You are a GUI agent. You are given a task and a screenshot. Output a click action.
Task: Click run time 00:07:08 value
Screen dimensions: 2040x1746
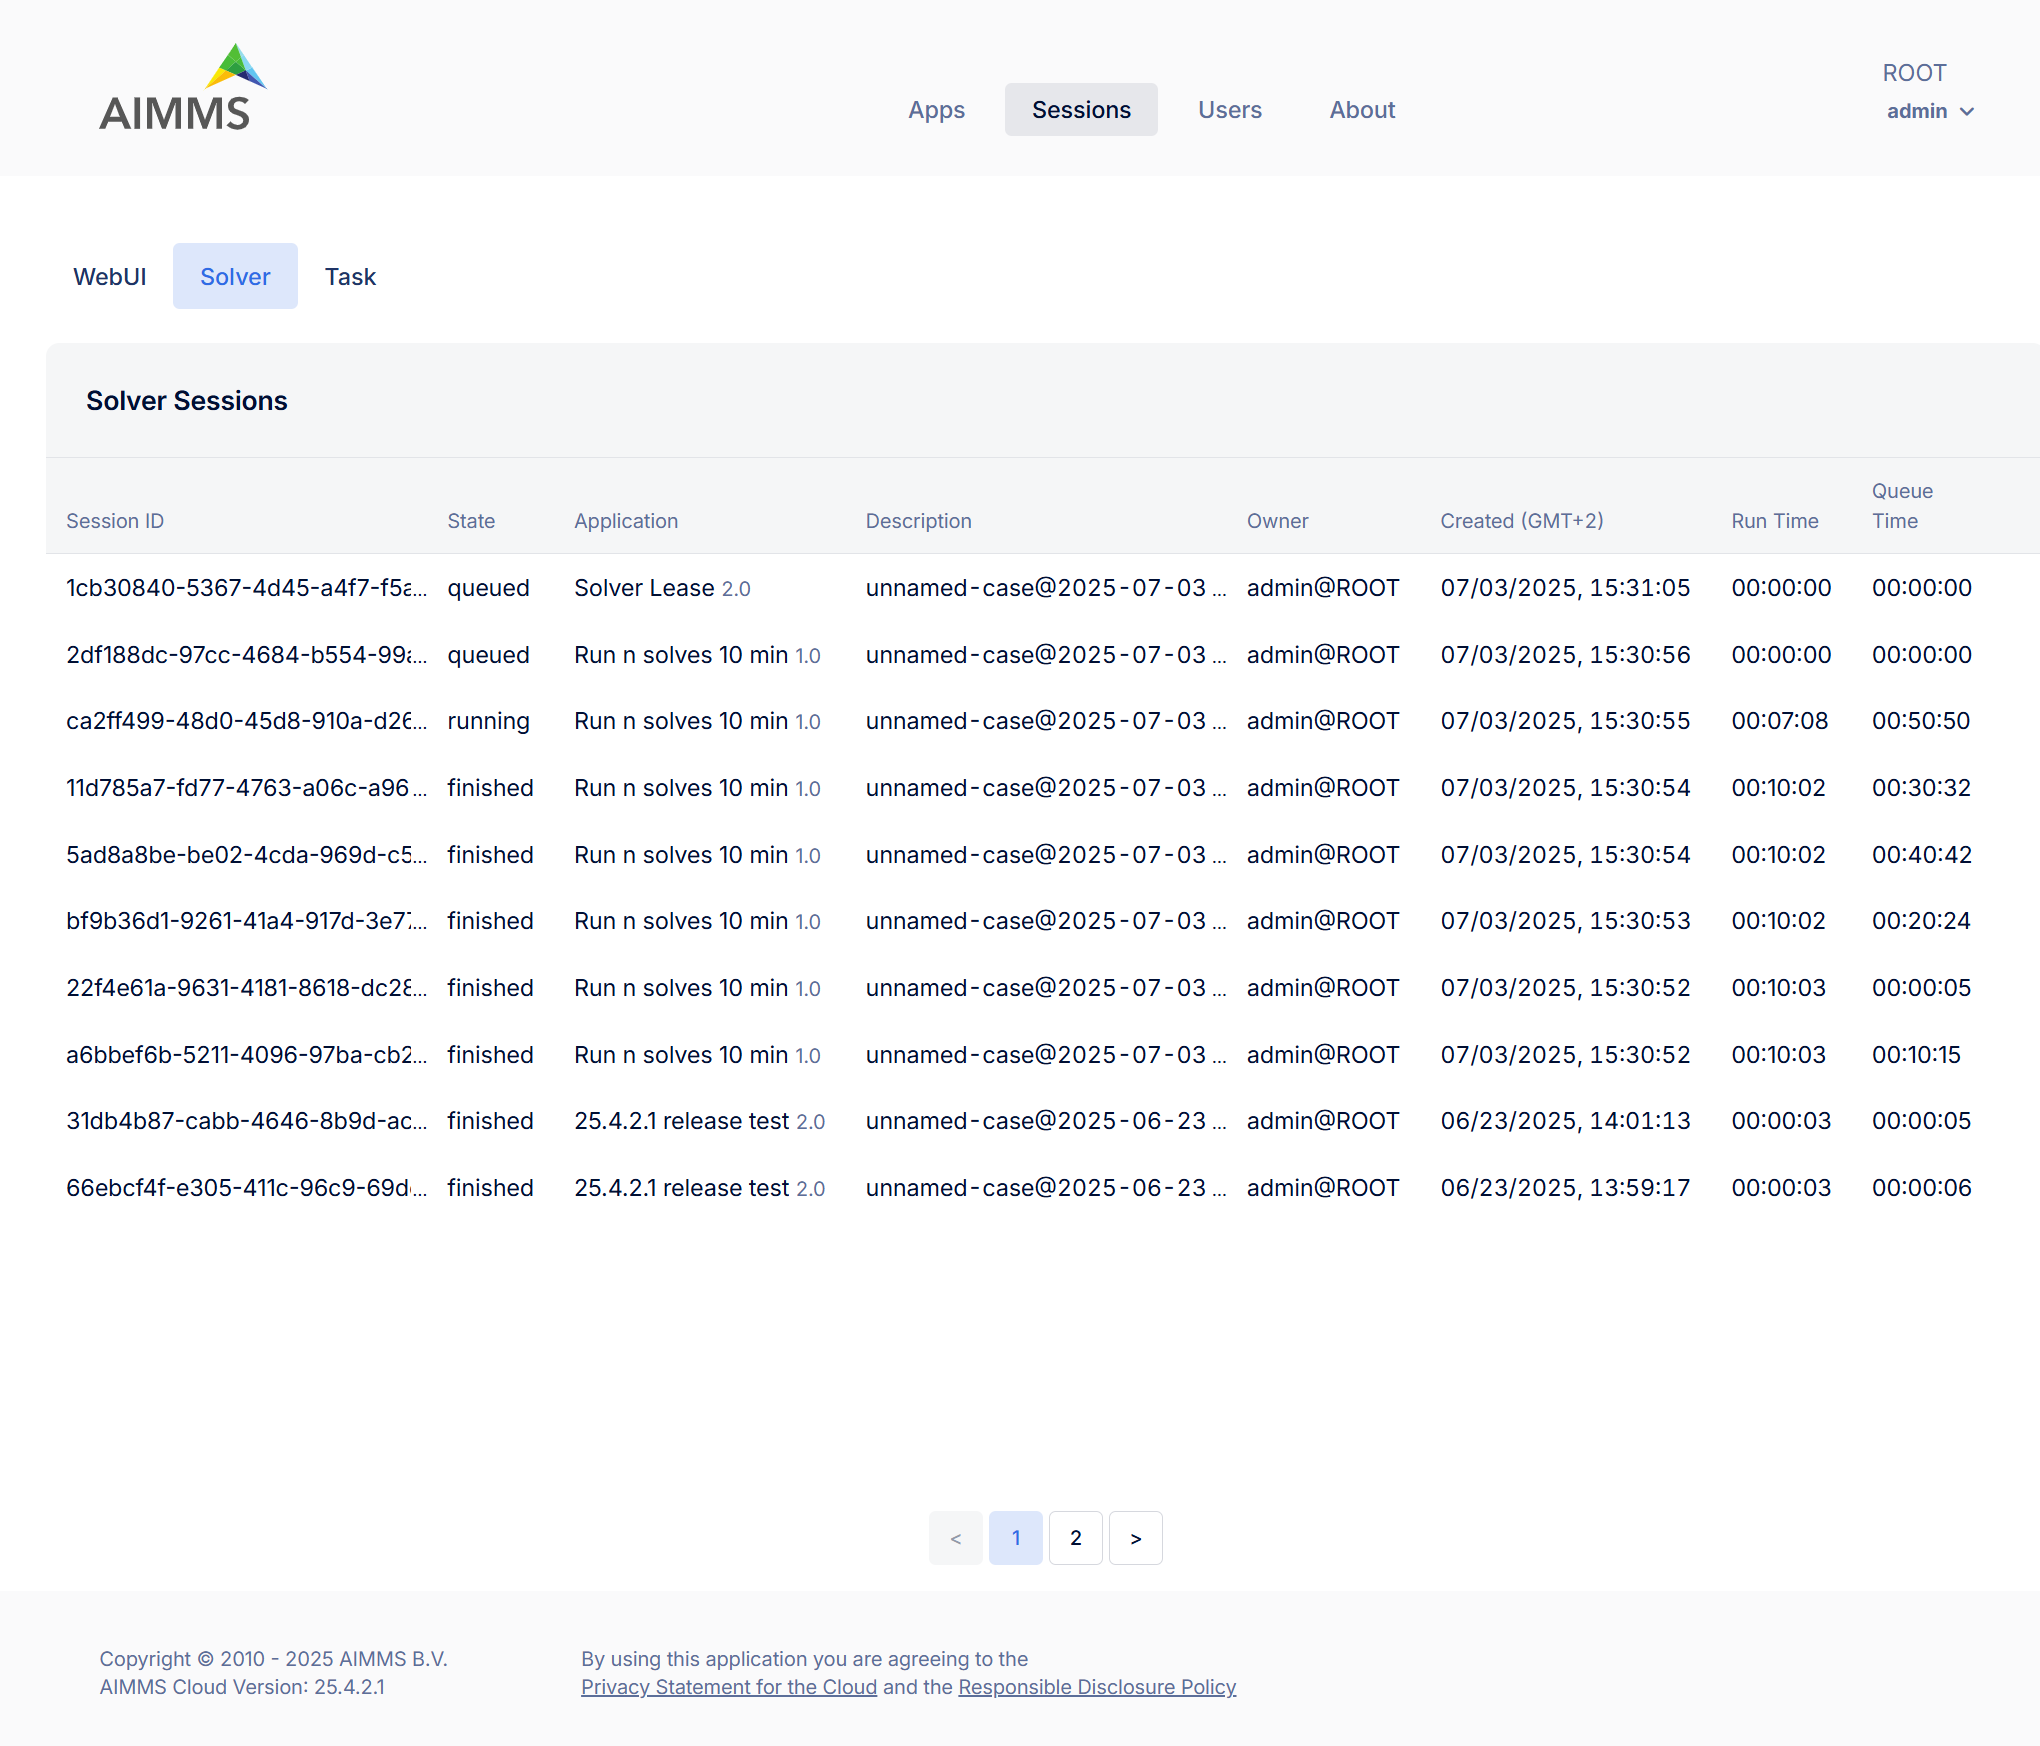point(1779,721)
